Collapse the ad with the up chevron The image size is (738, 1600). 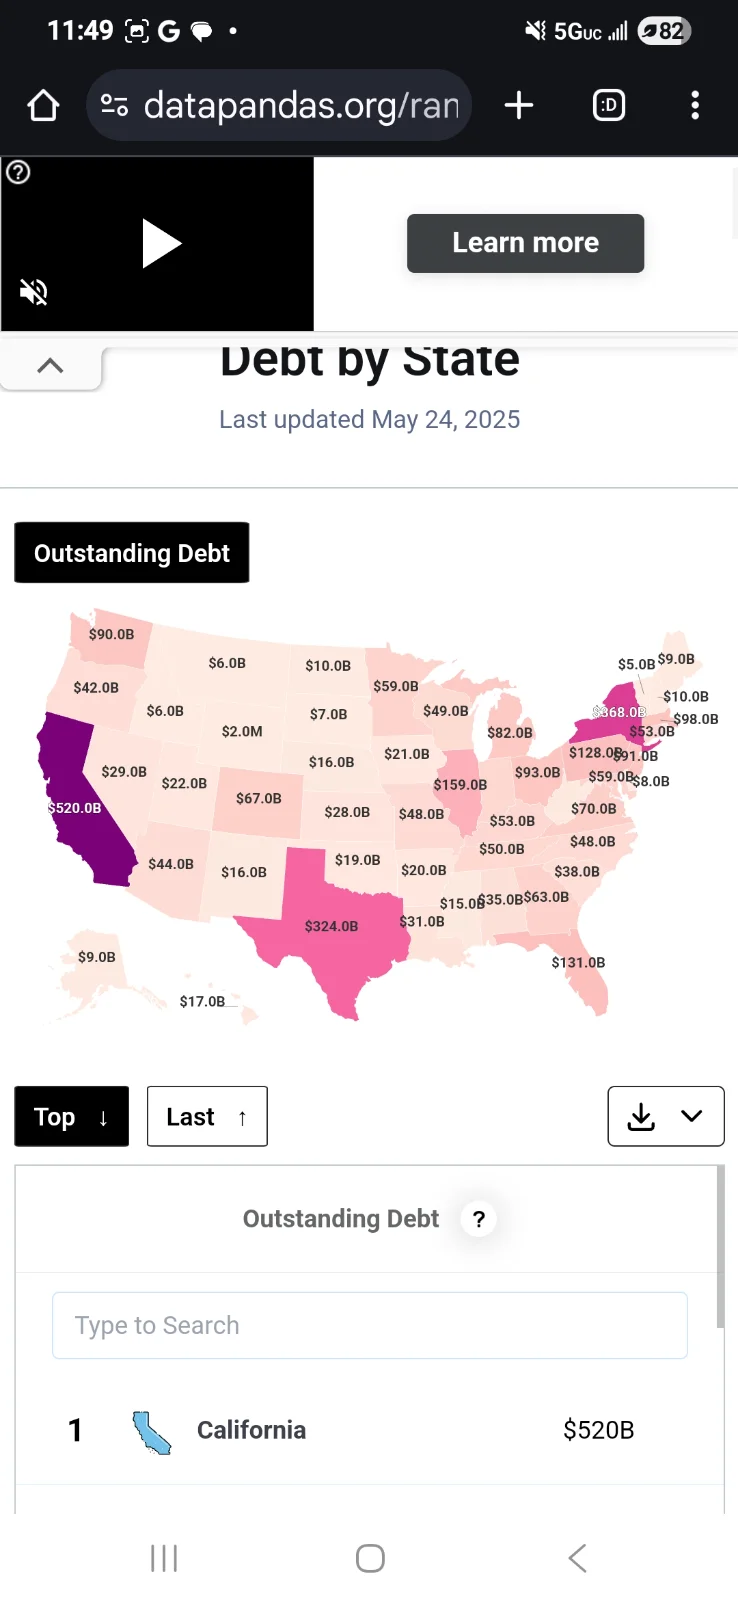tap(50, 366)
